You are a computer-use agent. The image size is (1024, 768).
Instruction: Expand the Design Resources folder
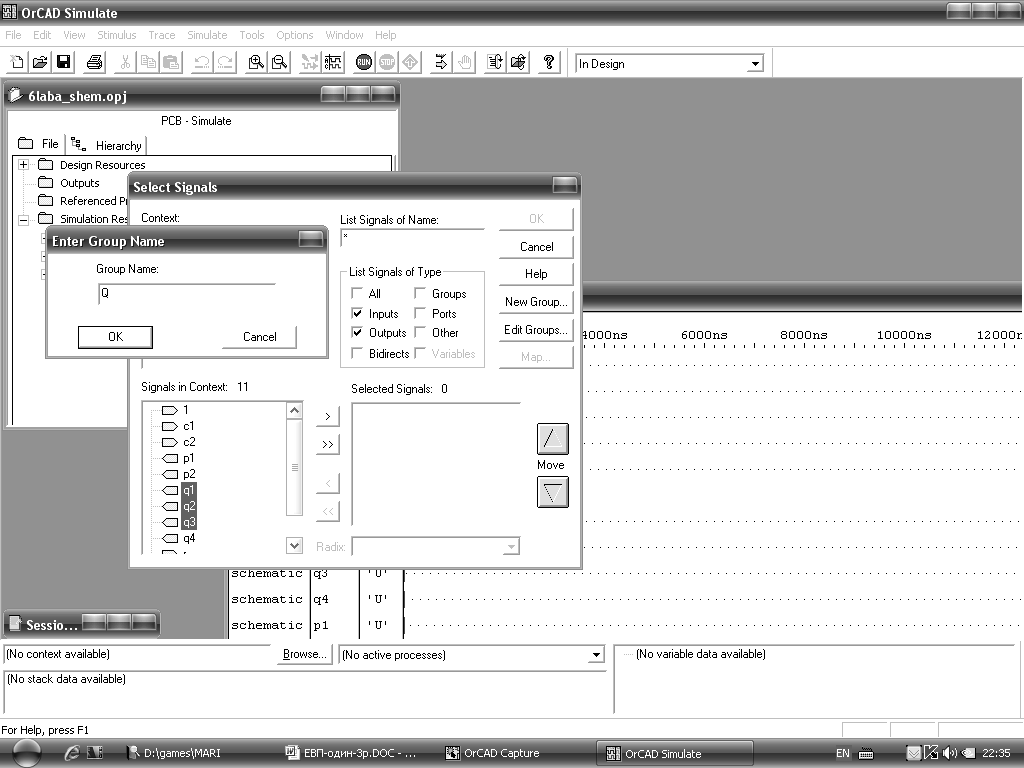[x=23, y=165]
